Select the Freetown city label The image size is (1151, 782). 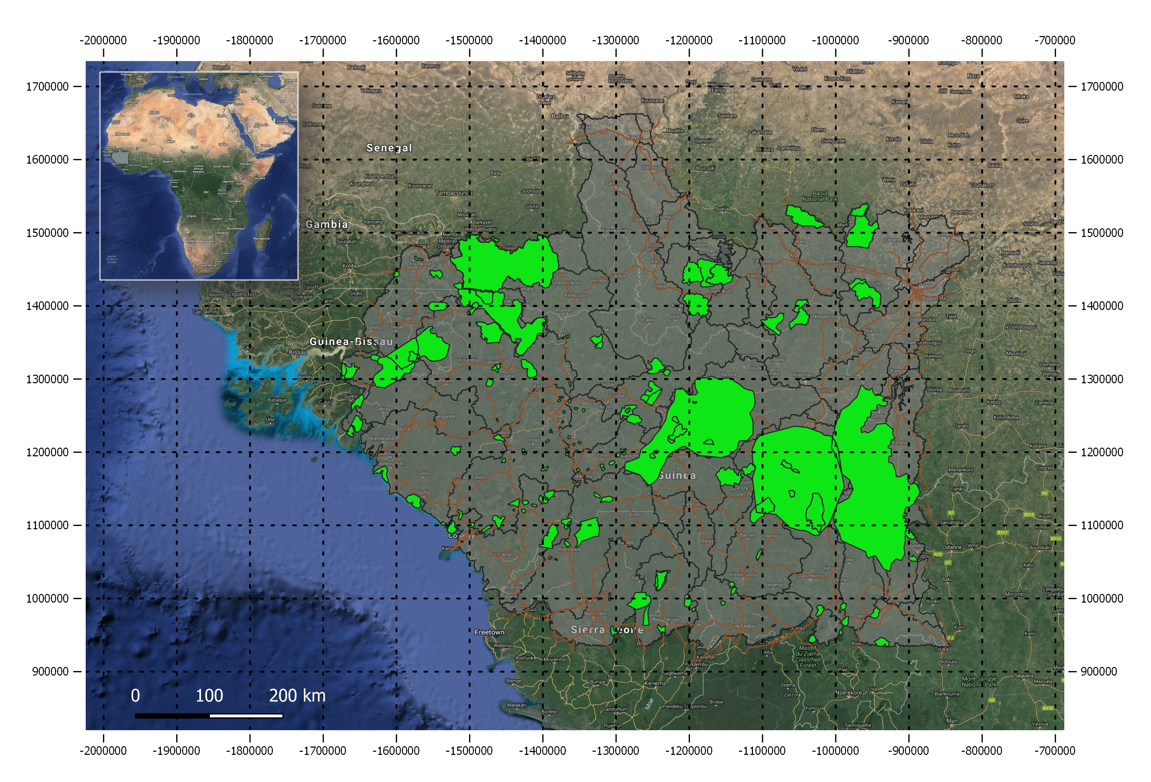[x=490, y=632]
